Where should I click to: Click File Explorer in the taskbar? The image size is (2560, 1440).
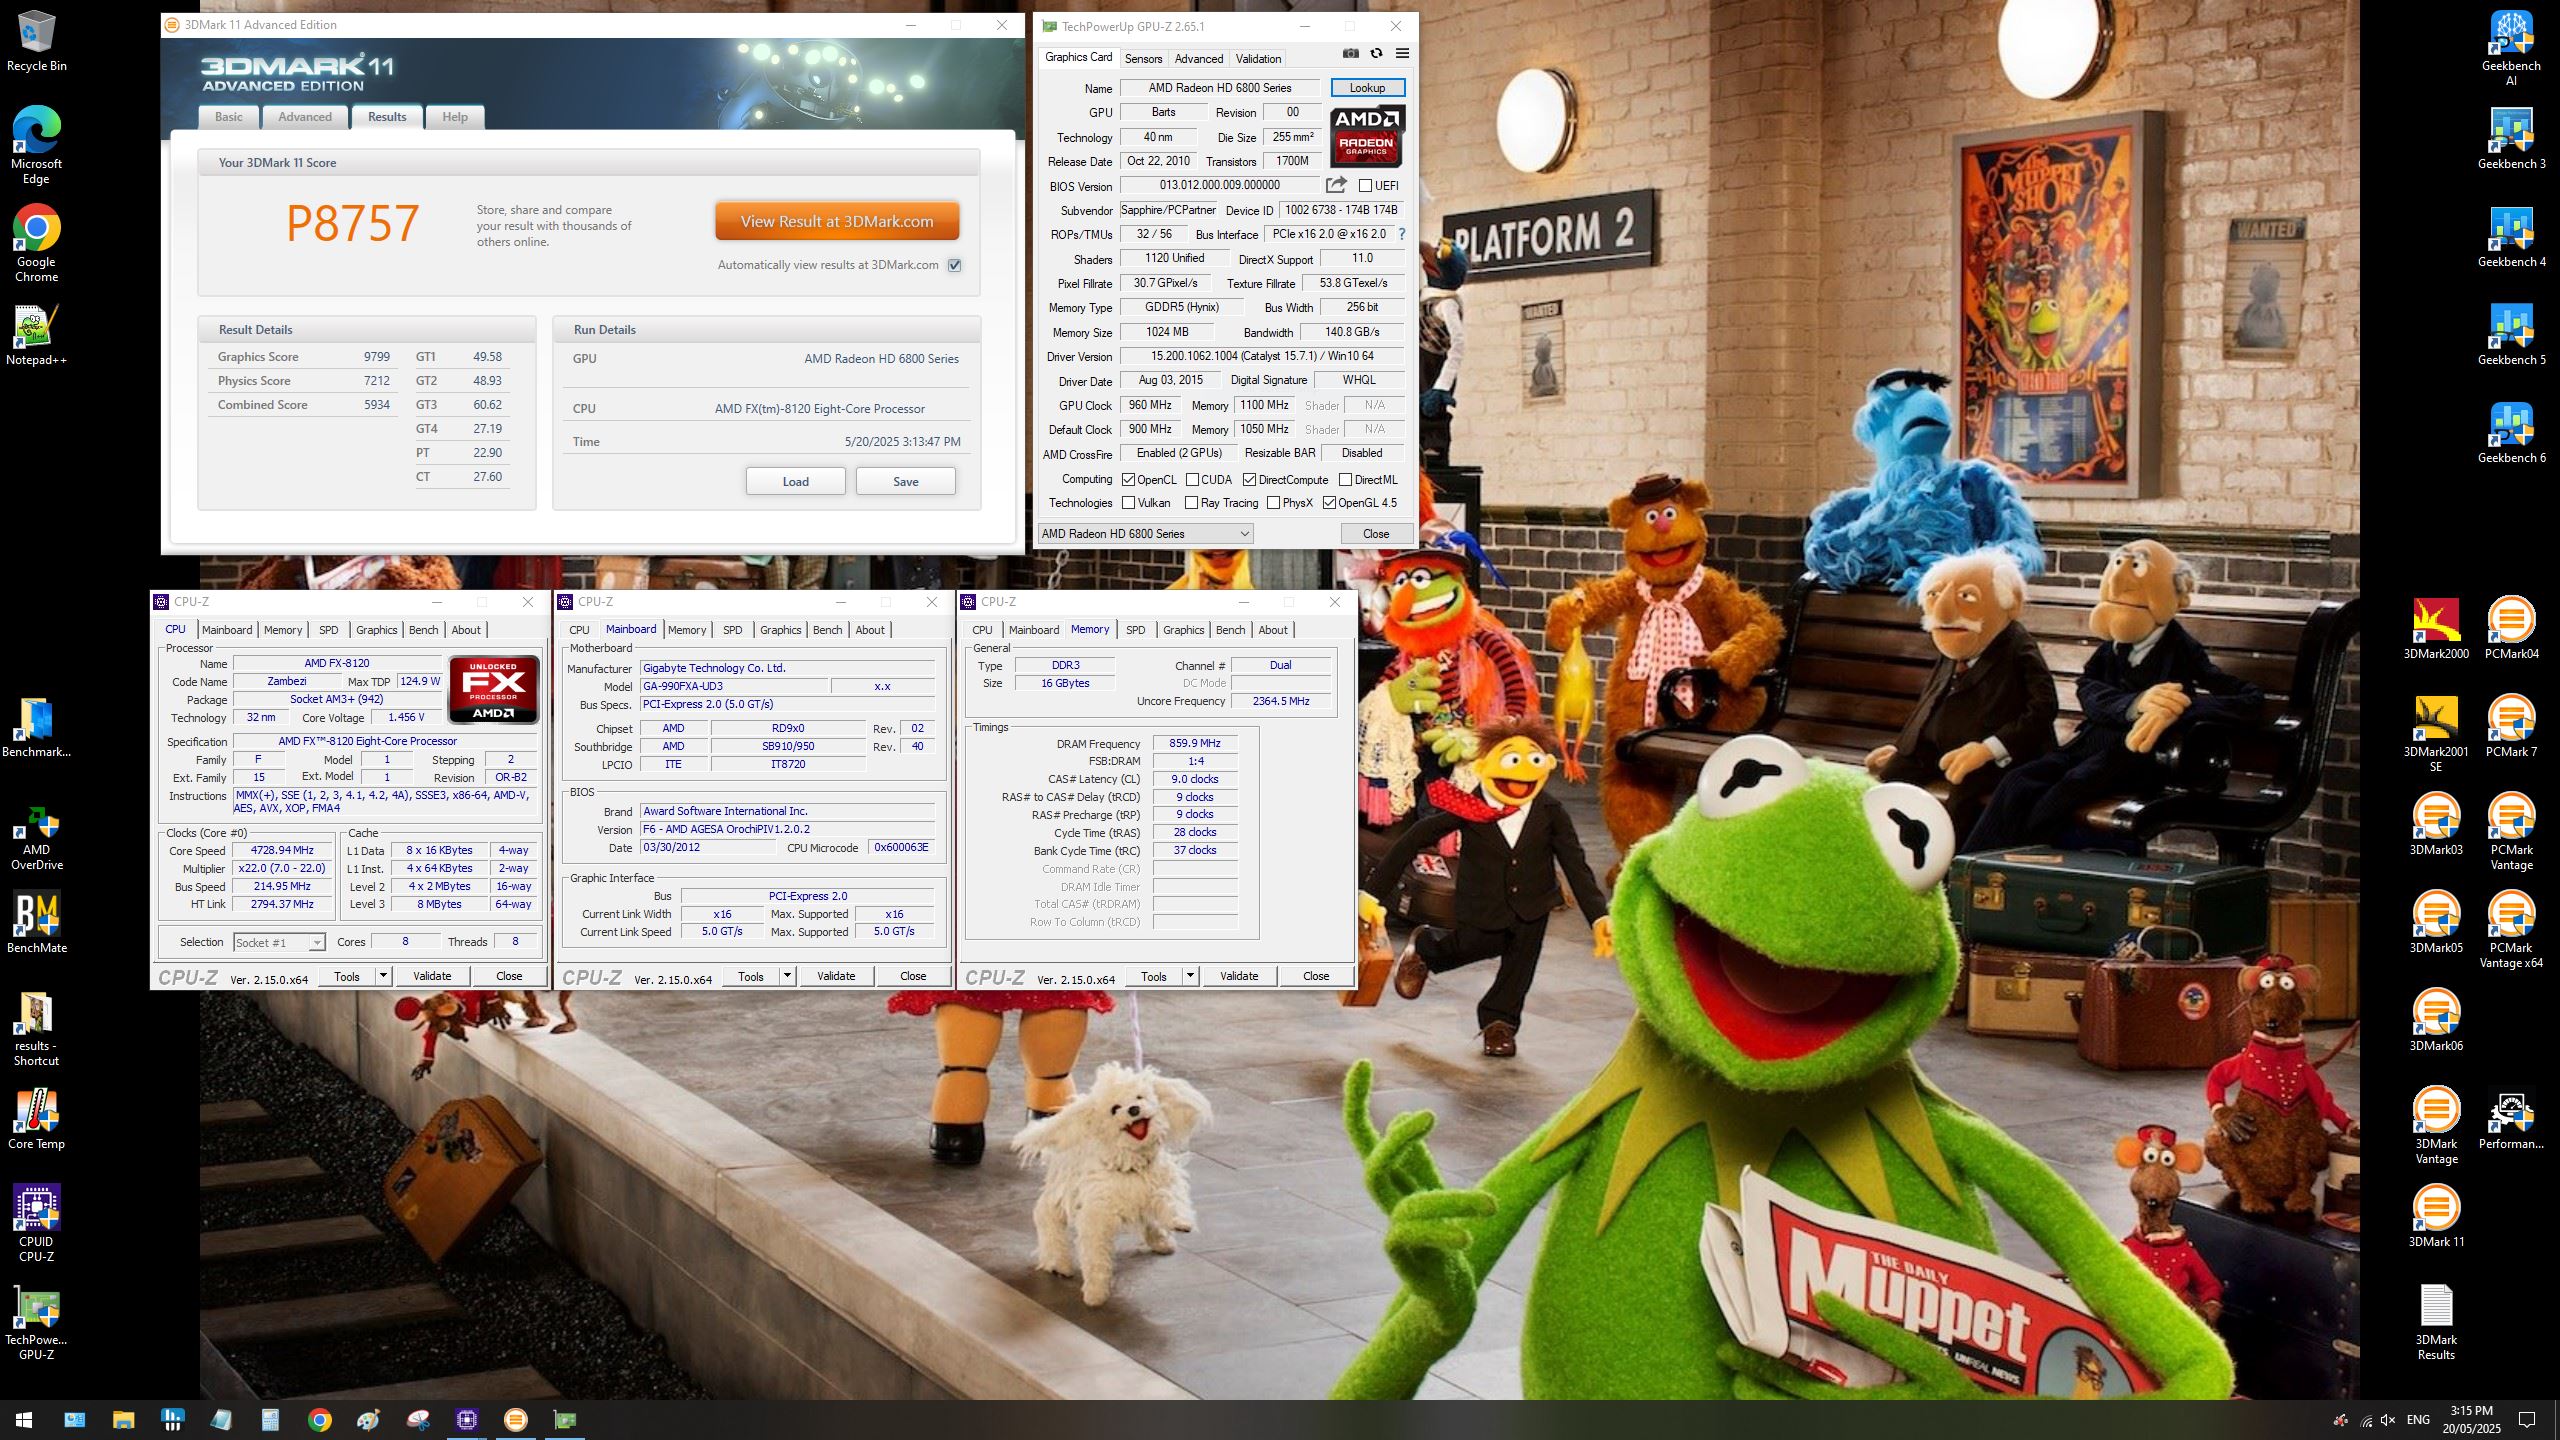123,1419
